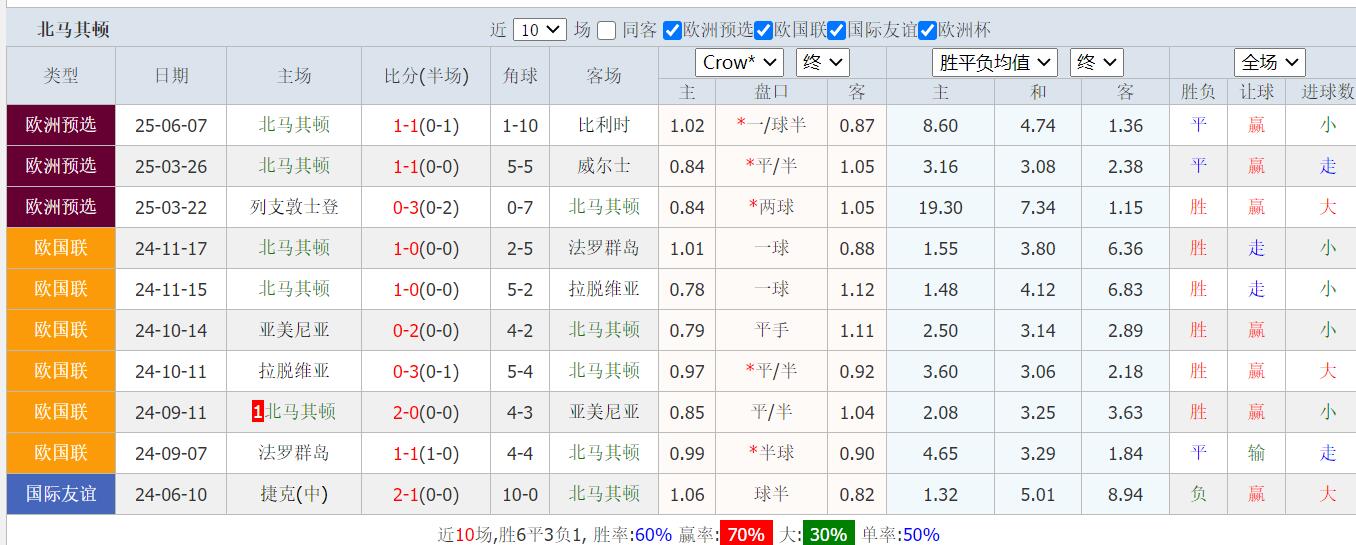The image size is (1356, 545).
Task: Click the 角球 column header
Action: pyautogui.click(x=519, y=76)
